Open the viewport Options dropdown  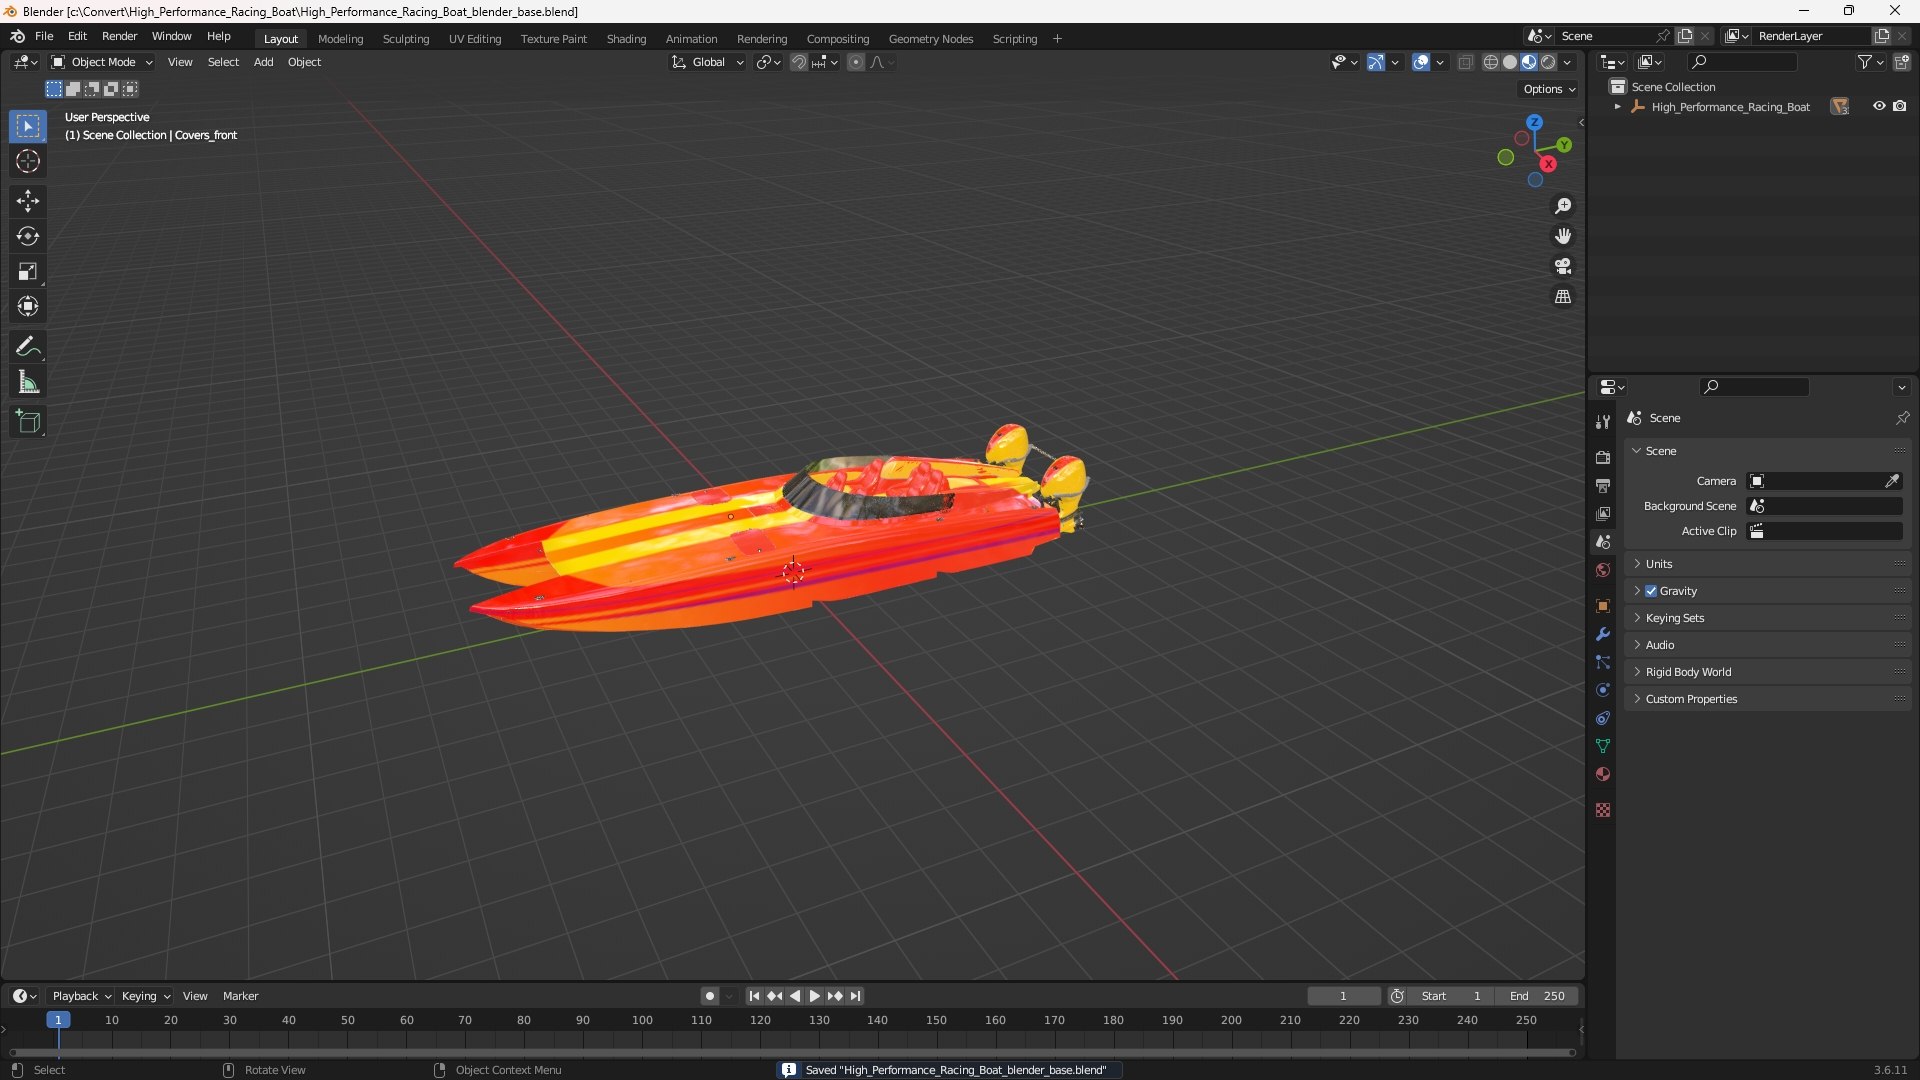tap(1549, 89)
